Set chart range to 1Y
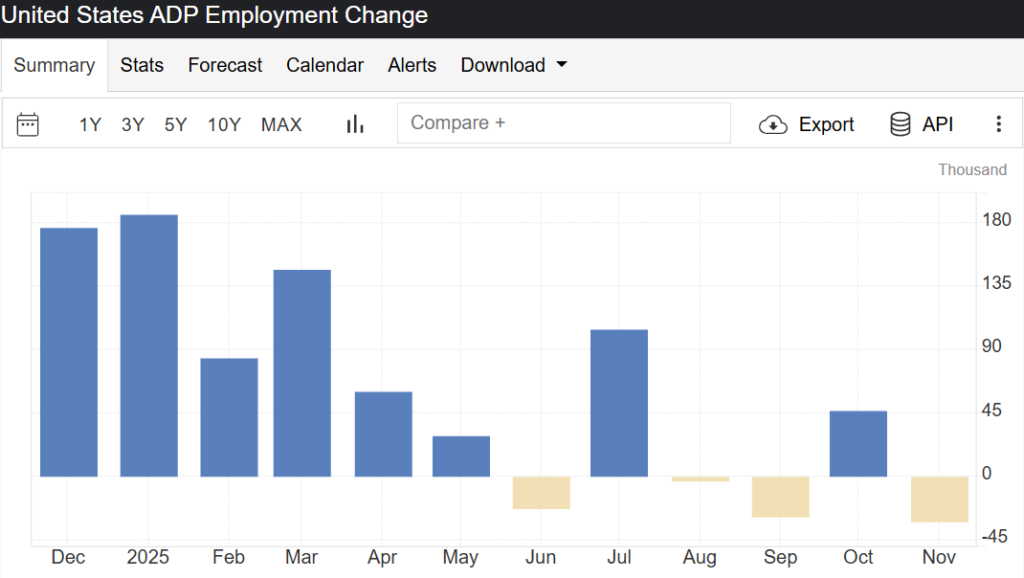 90,124
